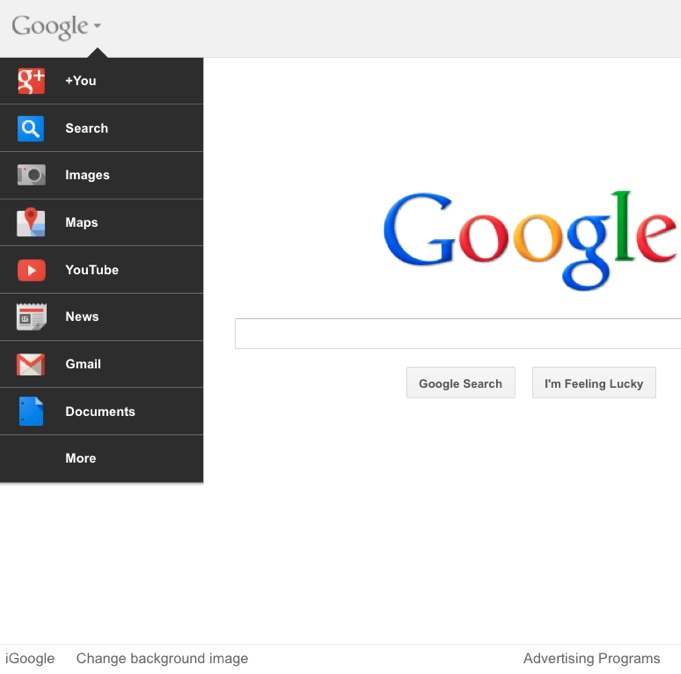Open Advertising Programs footer link
Image resolution: width=681 pixels, height=674 pixels.
click(592, 658)
